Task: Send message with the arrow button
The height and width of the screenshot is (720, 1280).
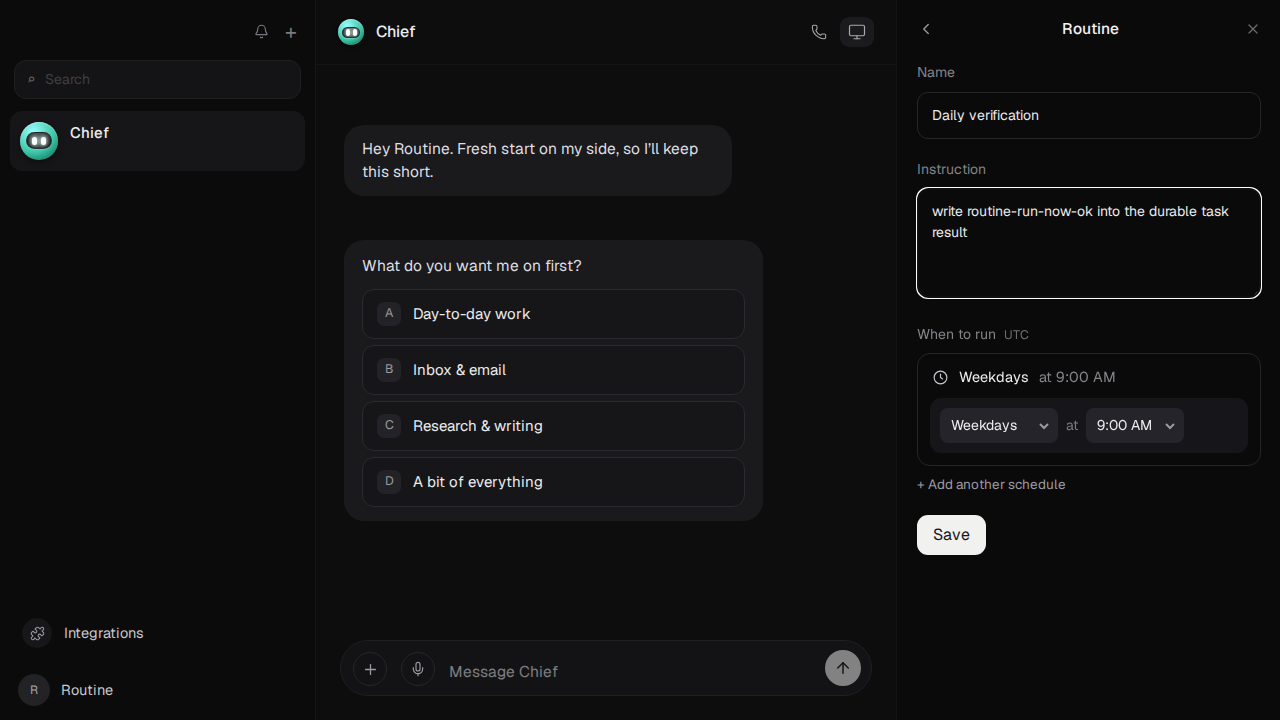Action: [843, 668]
